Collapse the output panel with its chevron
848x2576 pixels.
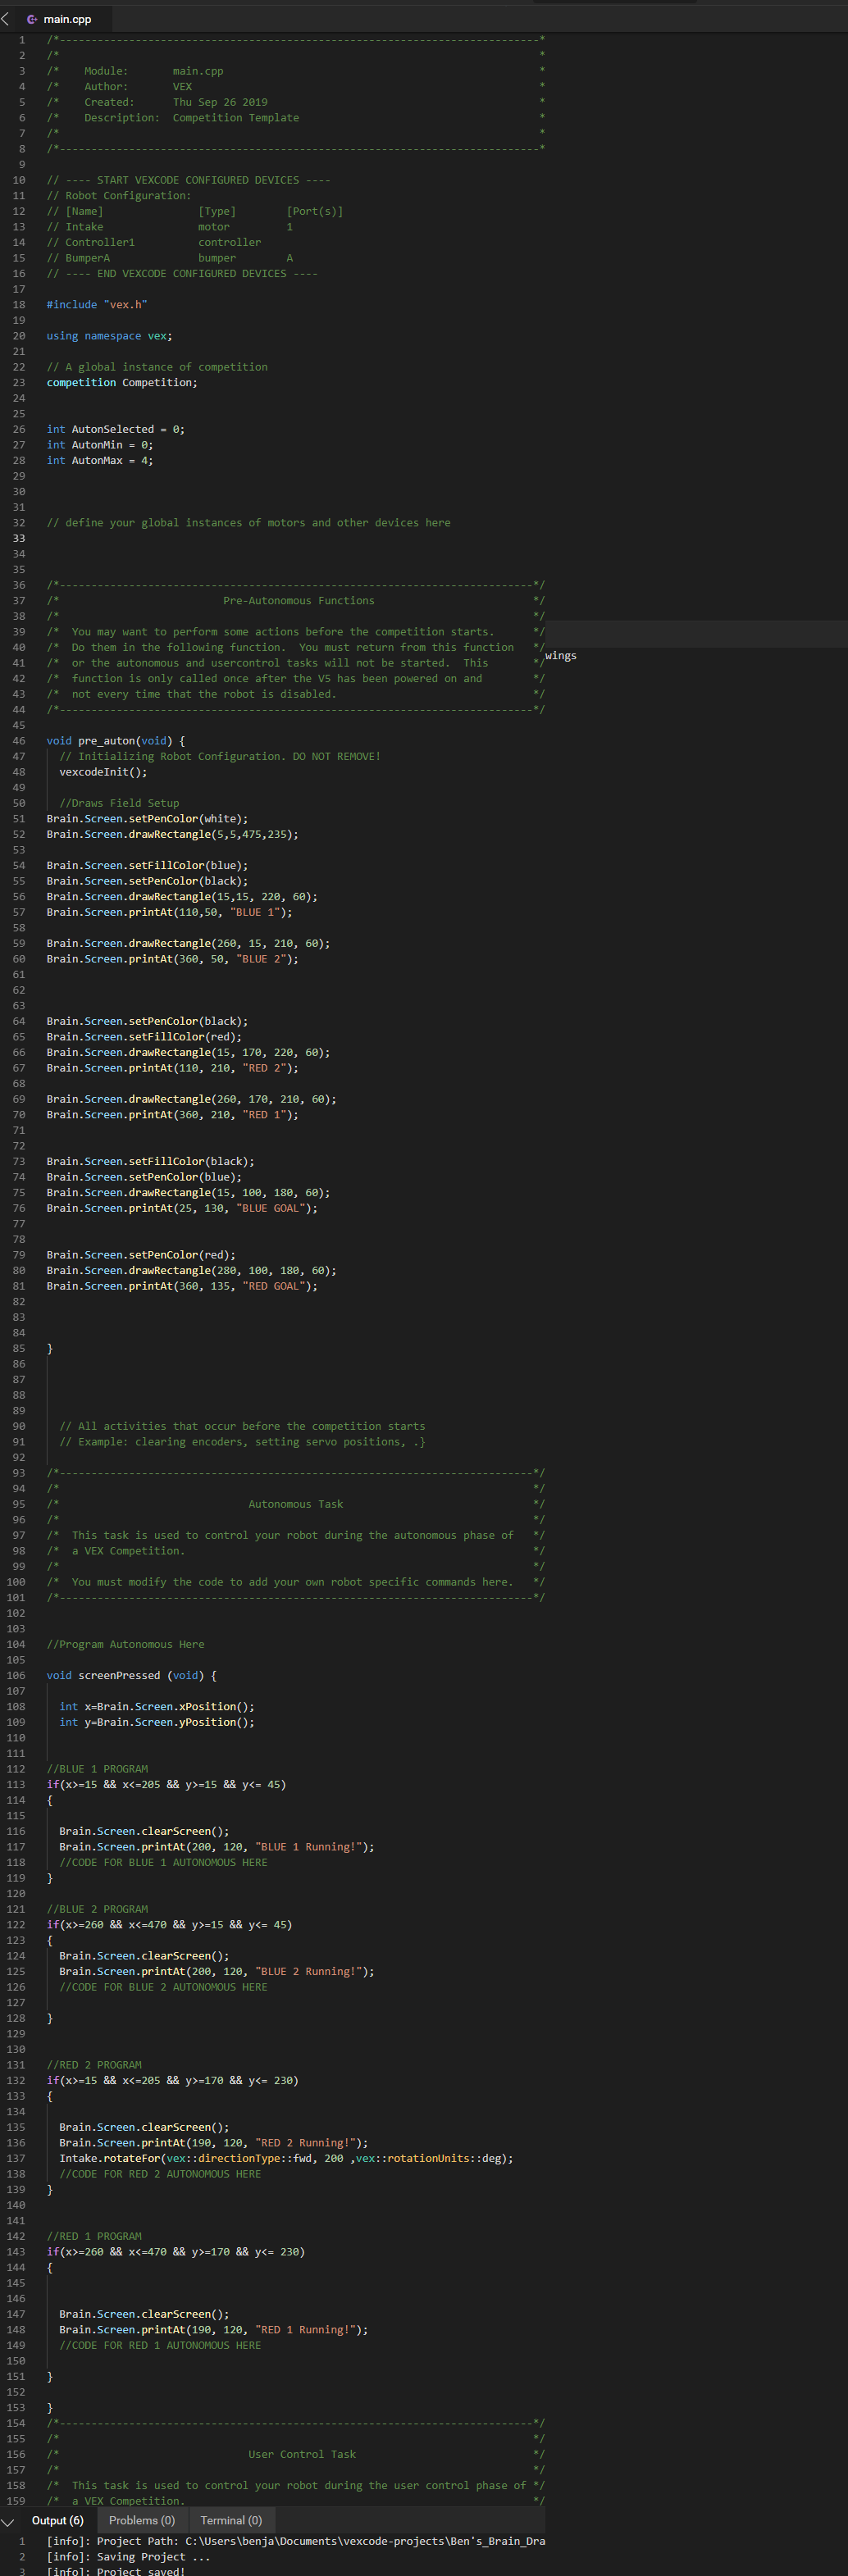click(8, 2522)
